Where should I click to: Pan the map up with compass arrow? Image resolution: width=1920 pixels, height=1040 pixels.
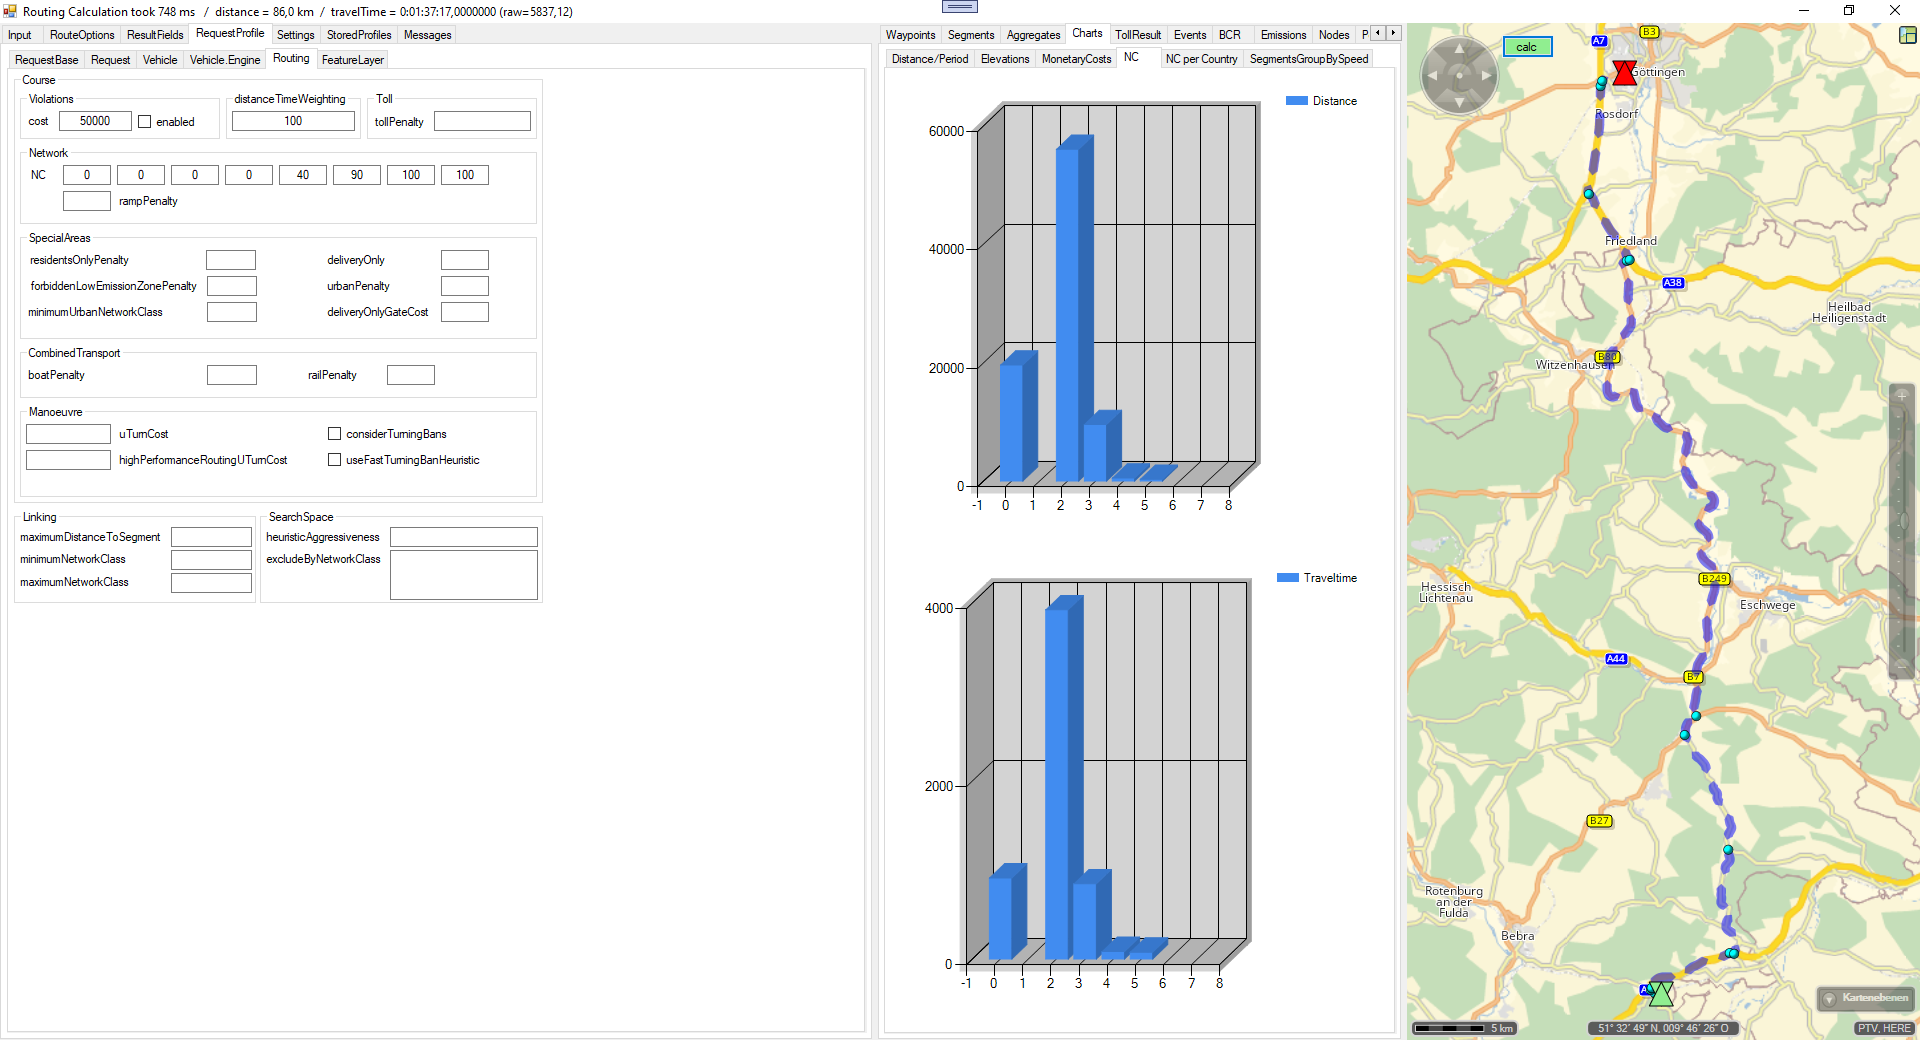[1459, 48]
